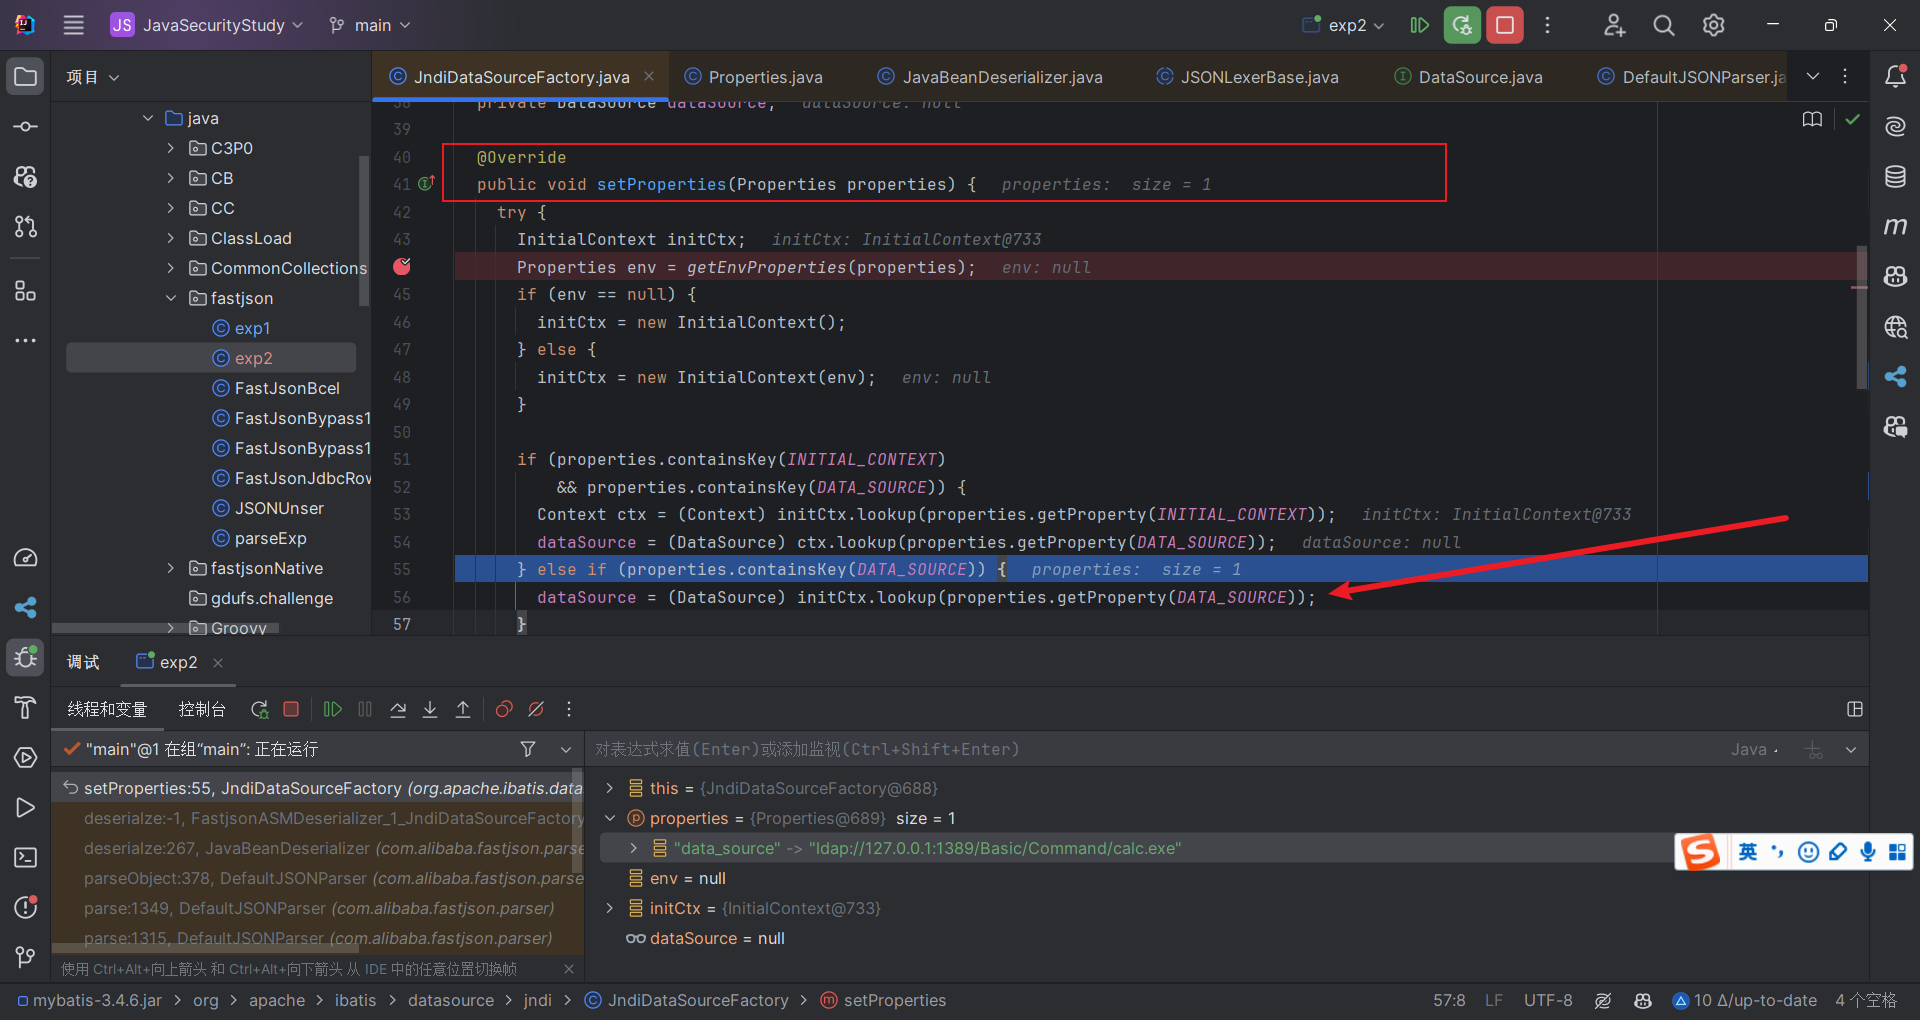The image size is (1920, 1020).
Task: Open the Build hammer tool window
Action: coord(26,708)
